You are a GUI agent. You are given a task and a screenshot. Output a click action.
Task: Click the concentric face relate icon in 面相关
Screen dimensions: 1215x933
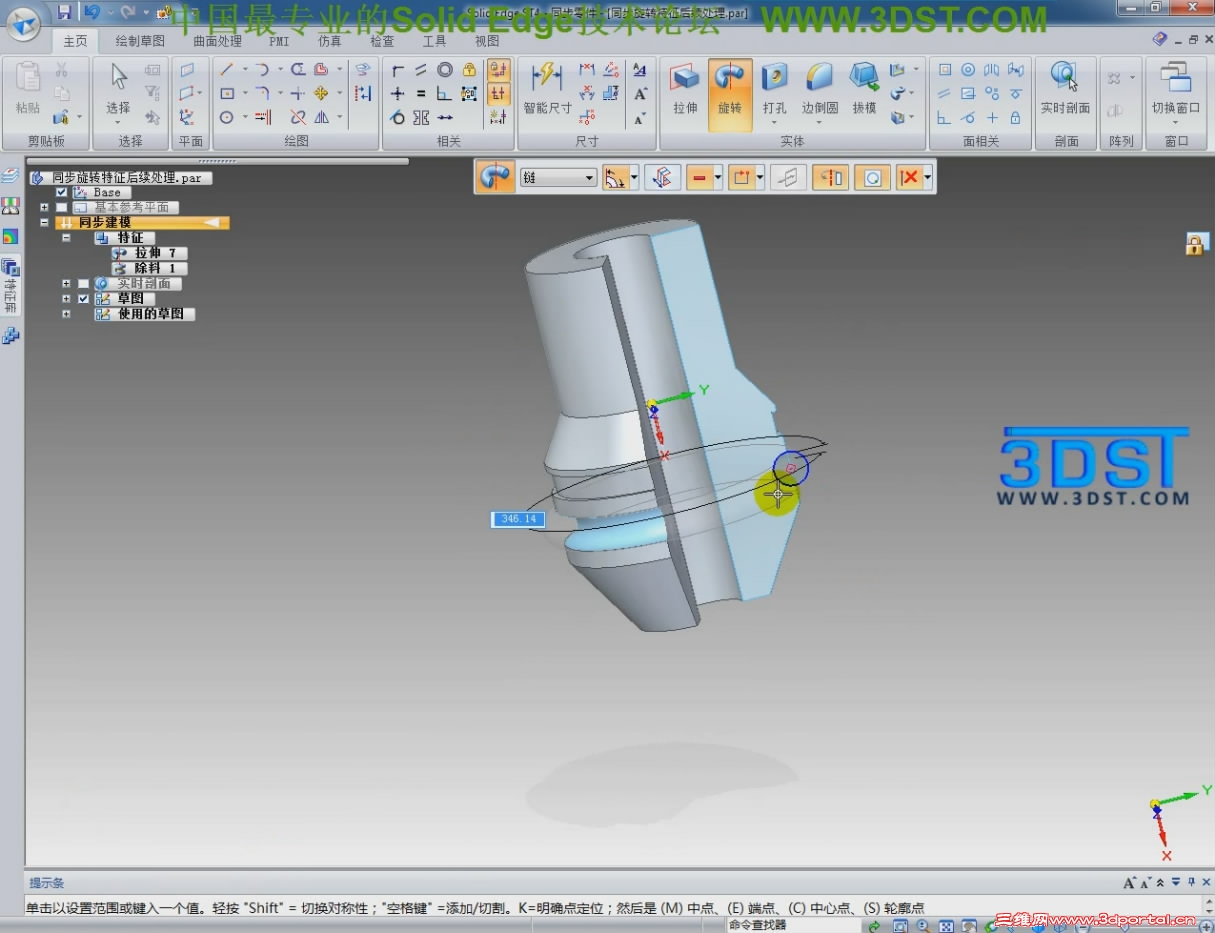point(968,70)
